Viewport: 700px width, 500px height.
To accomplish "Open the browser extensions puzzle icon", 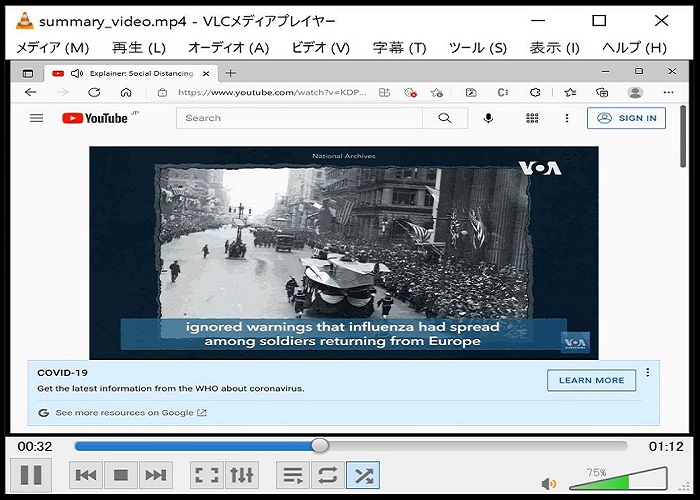I will (535, 92).
